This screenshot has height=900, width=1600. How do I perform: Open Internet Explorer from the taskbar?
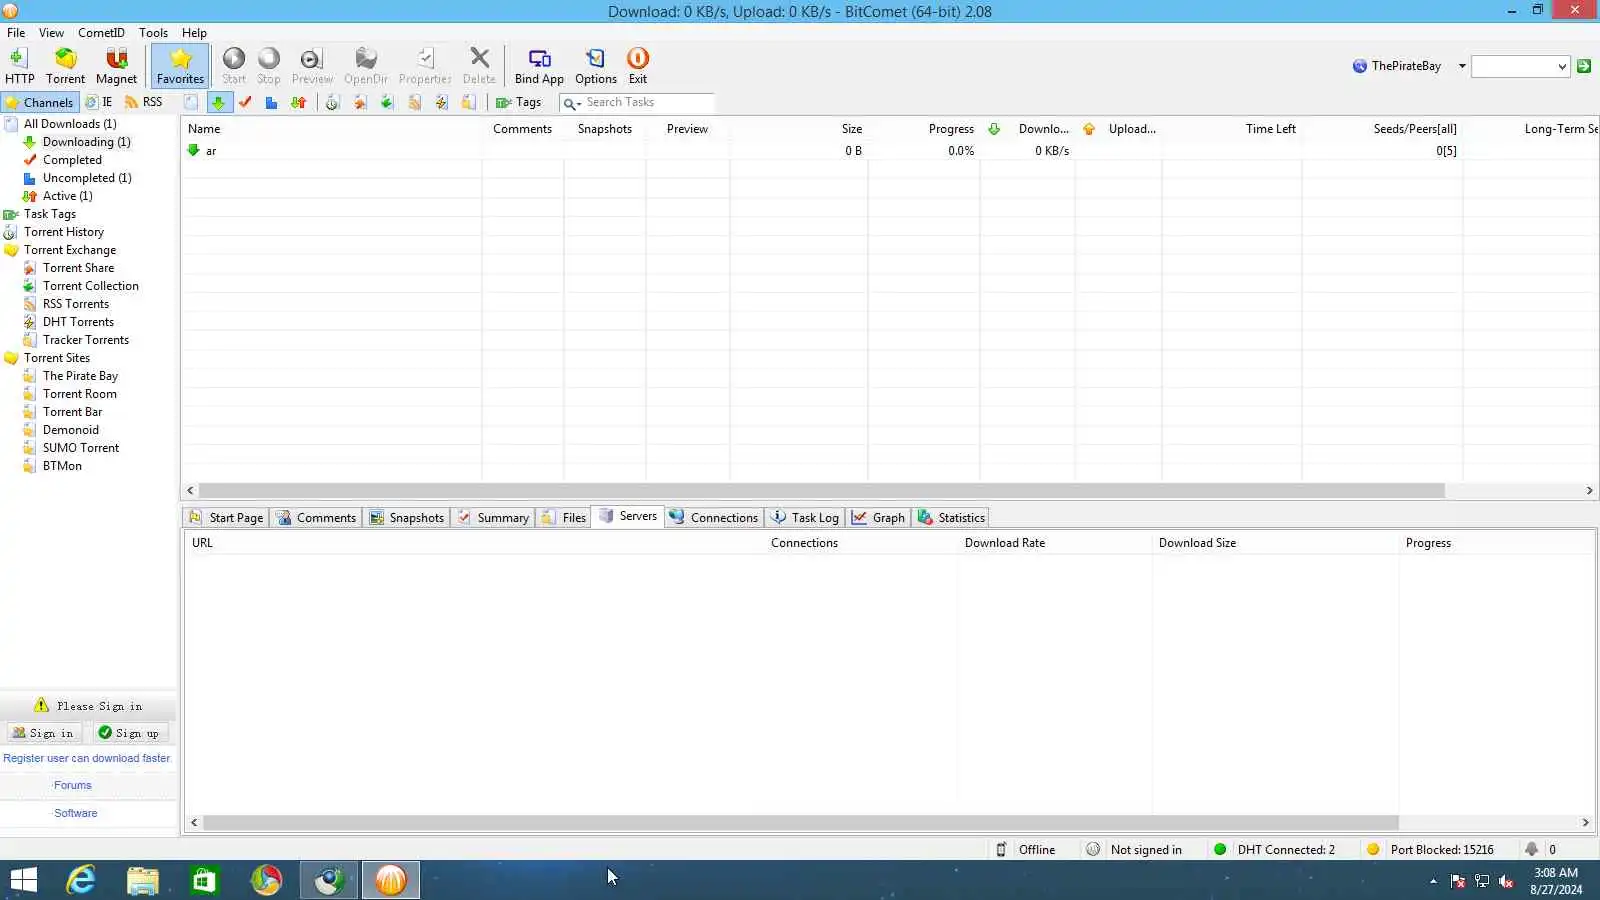tap(81, 880)
